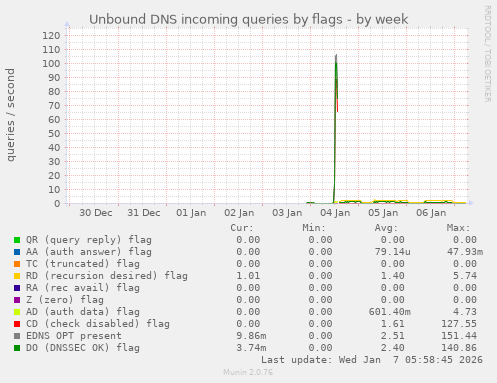Click the 50 y-axis tick label
The image size is (497, 383).
pos(54,134)
